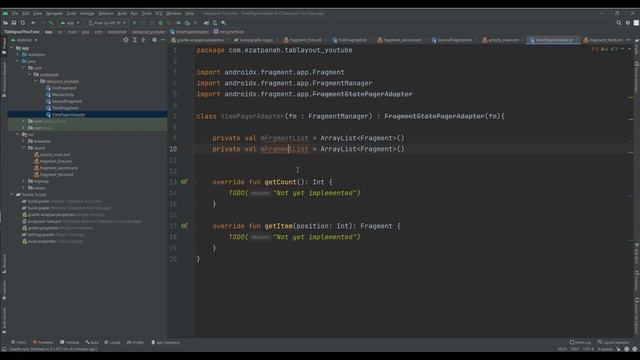This screenshot has height=360, width=640.
Task: Click the status bar icon at bottom left
Action: [x=4, y=349]
